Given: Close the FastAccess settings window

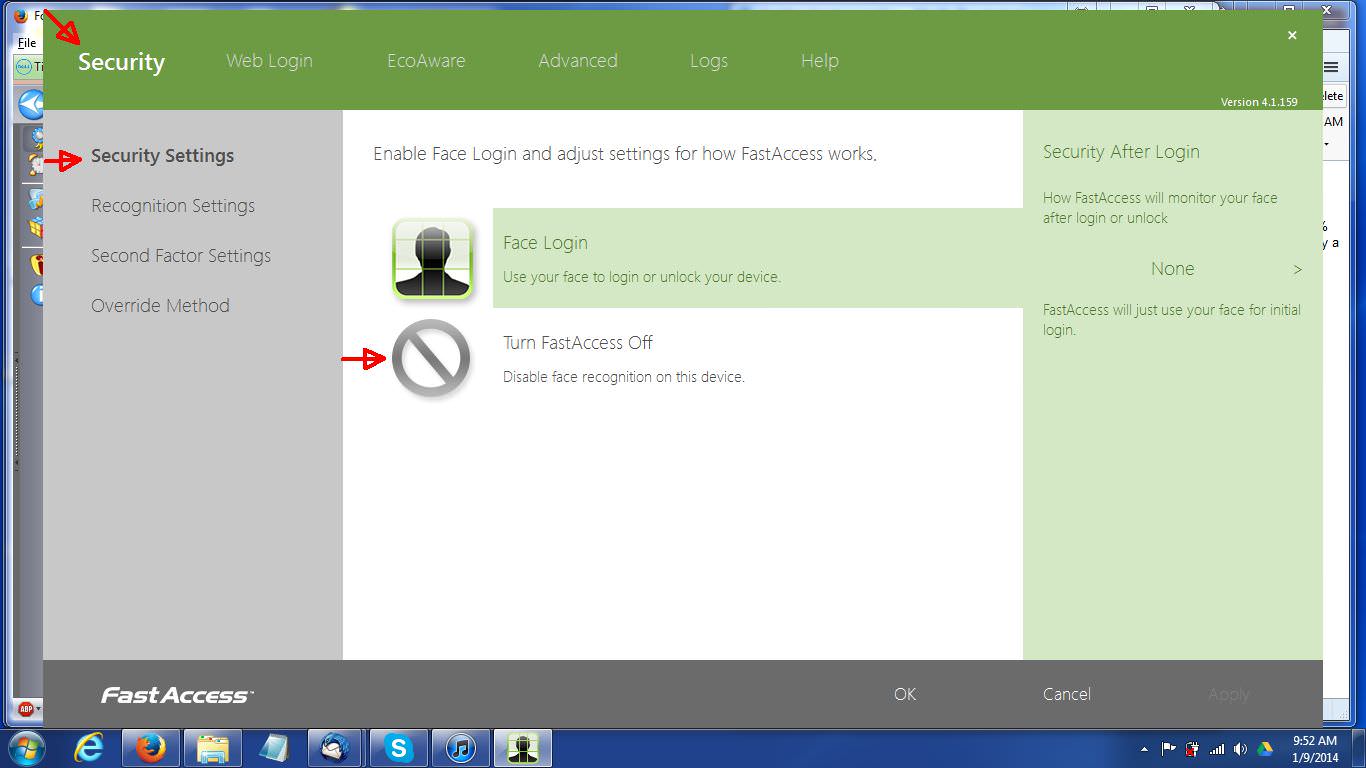Looking at the screenshot, I should [1292, 35].
